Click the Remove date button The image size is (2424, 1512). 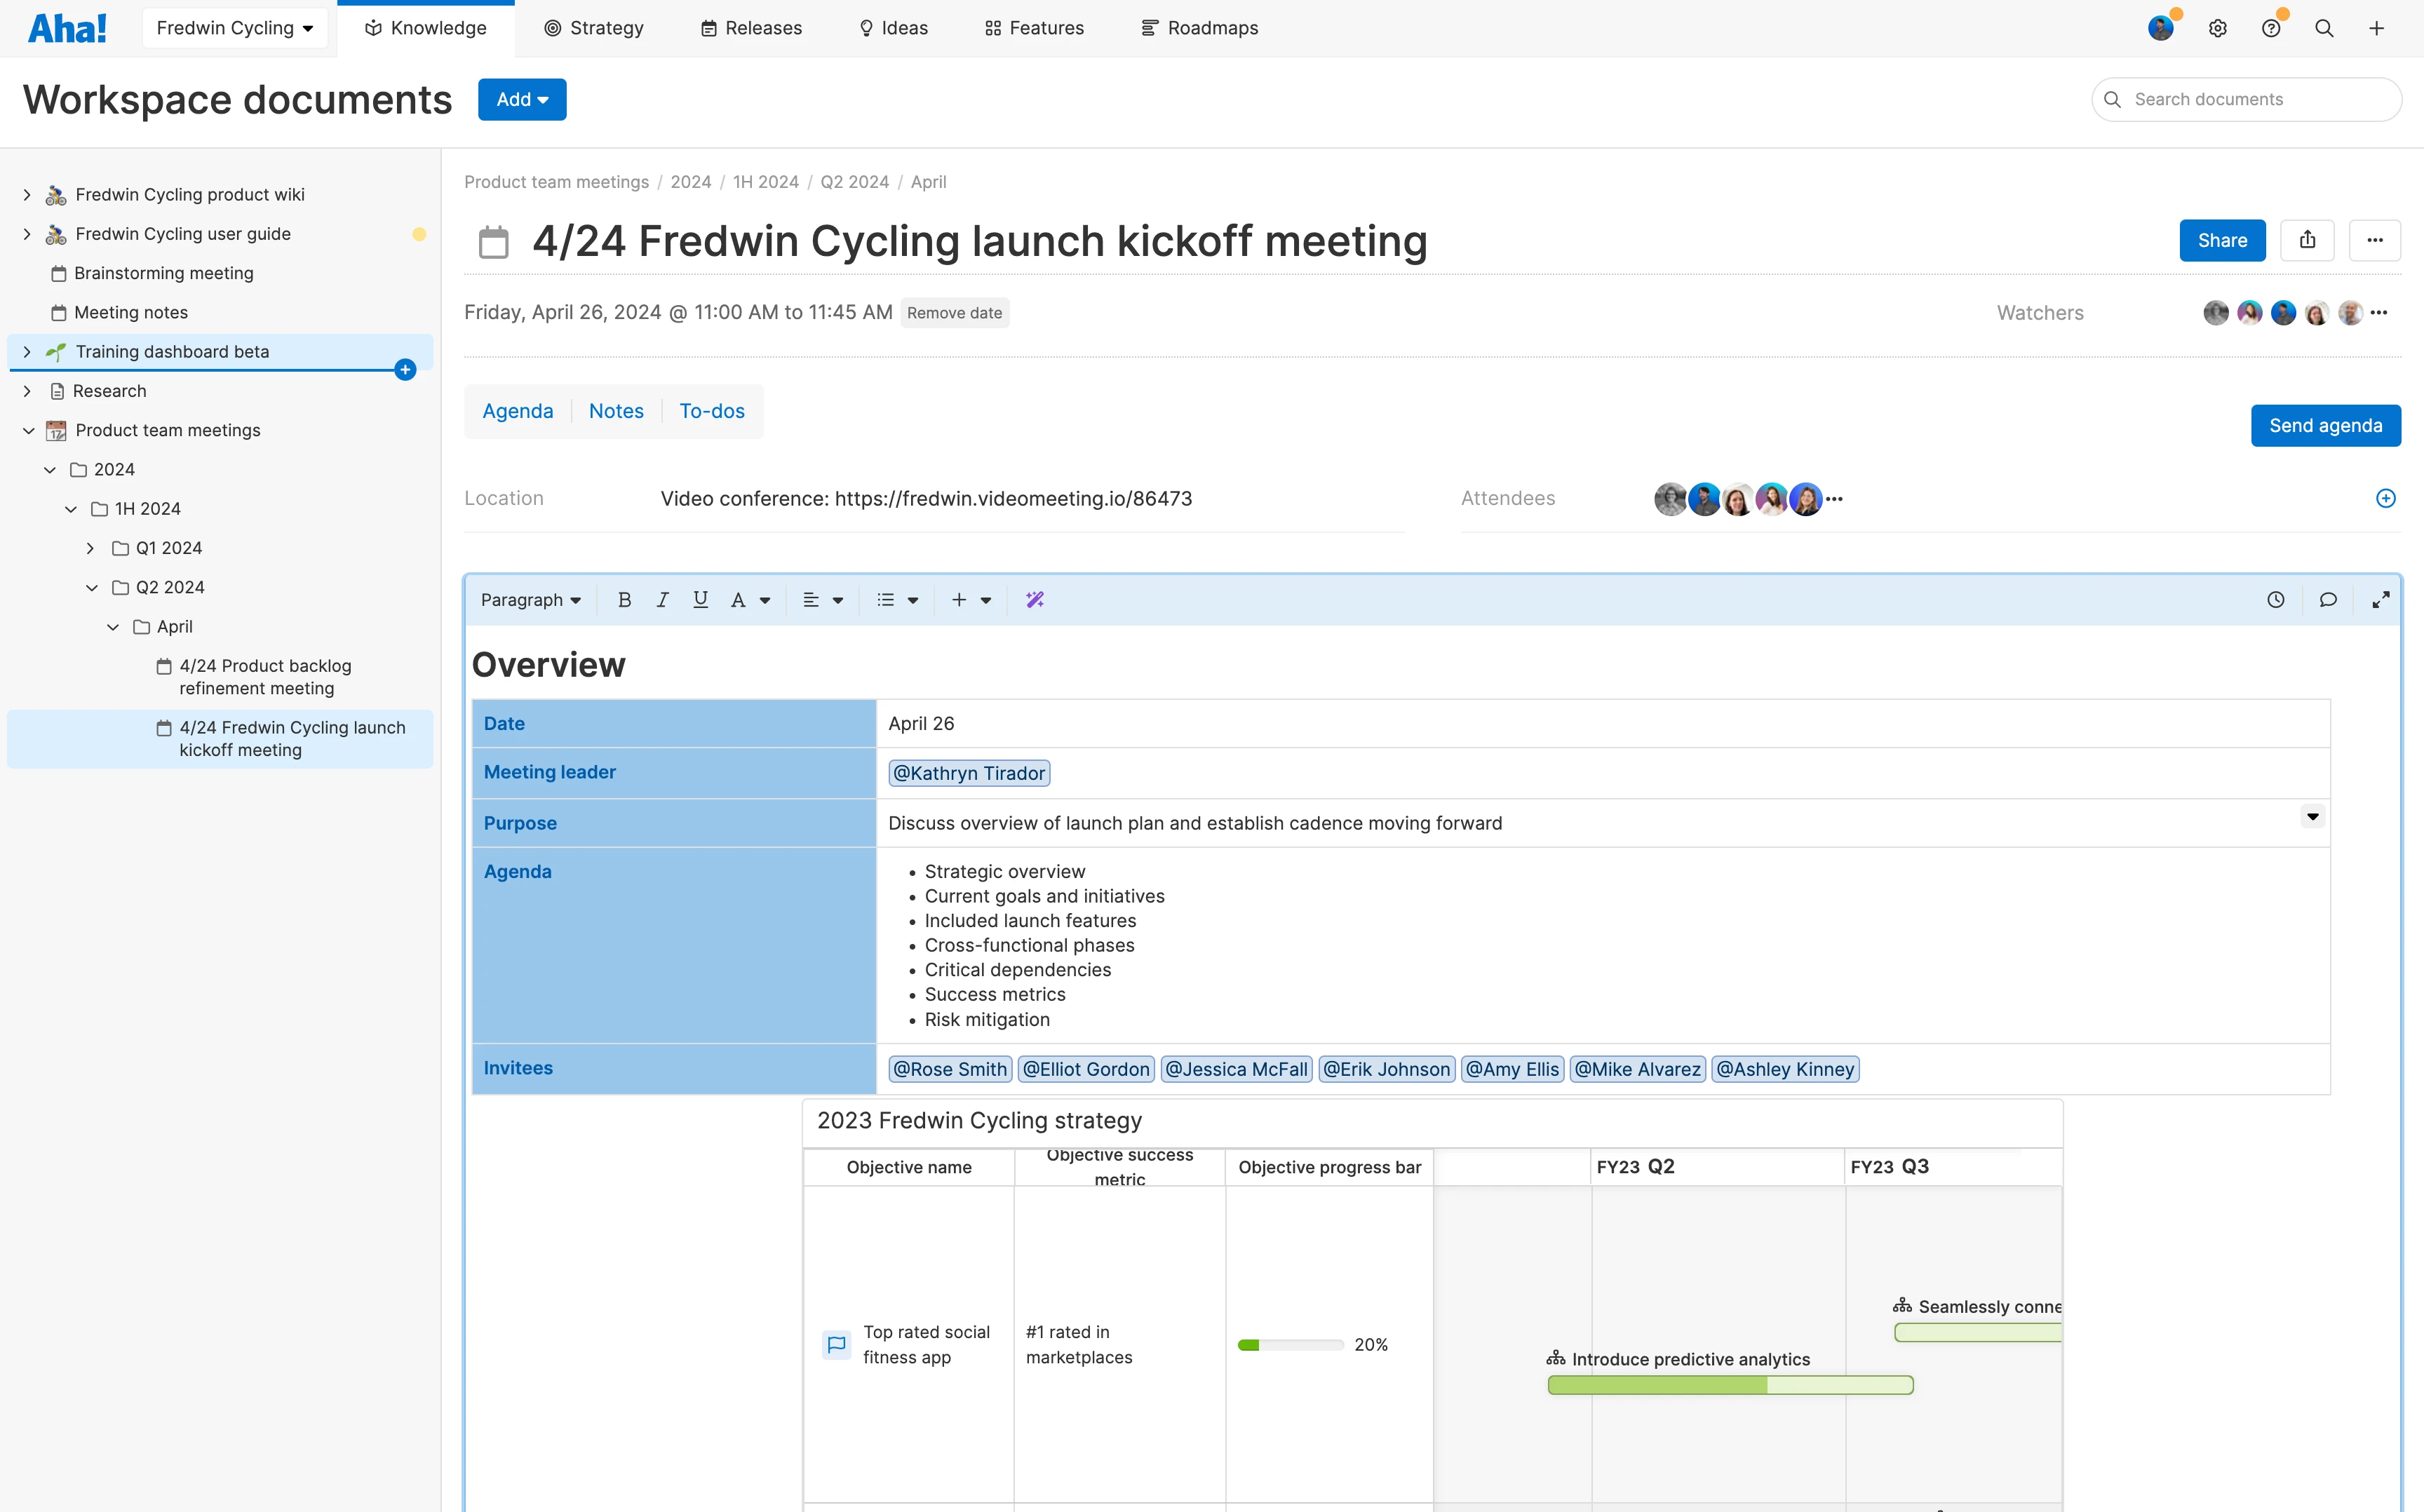tap(954, 312)
